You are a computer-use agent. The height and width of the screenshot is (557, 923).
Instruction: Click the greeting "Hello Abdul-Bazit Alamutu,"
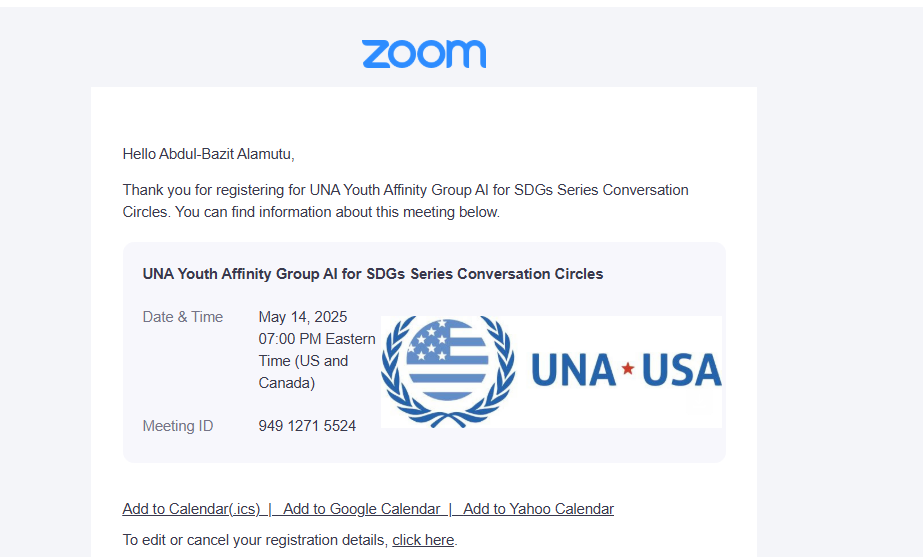click(x=209, y=154)
